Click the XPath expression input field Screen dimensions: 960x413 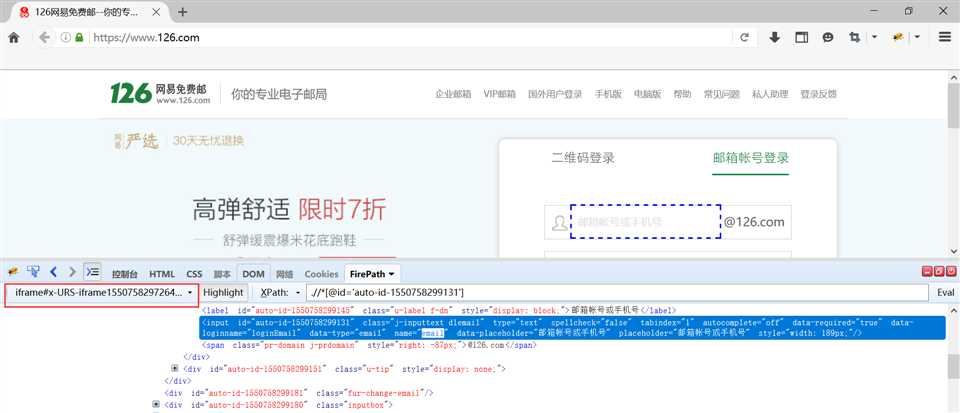[617, 293]
